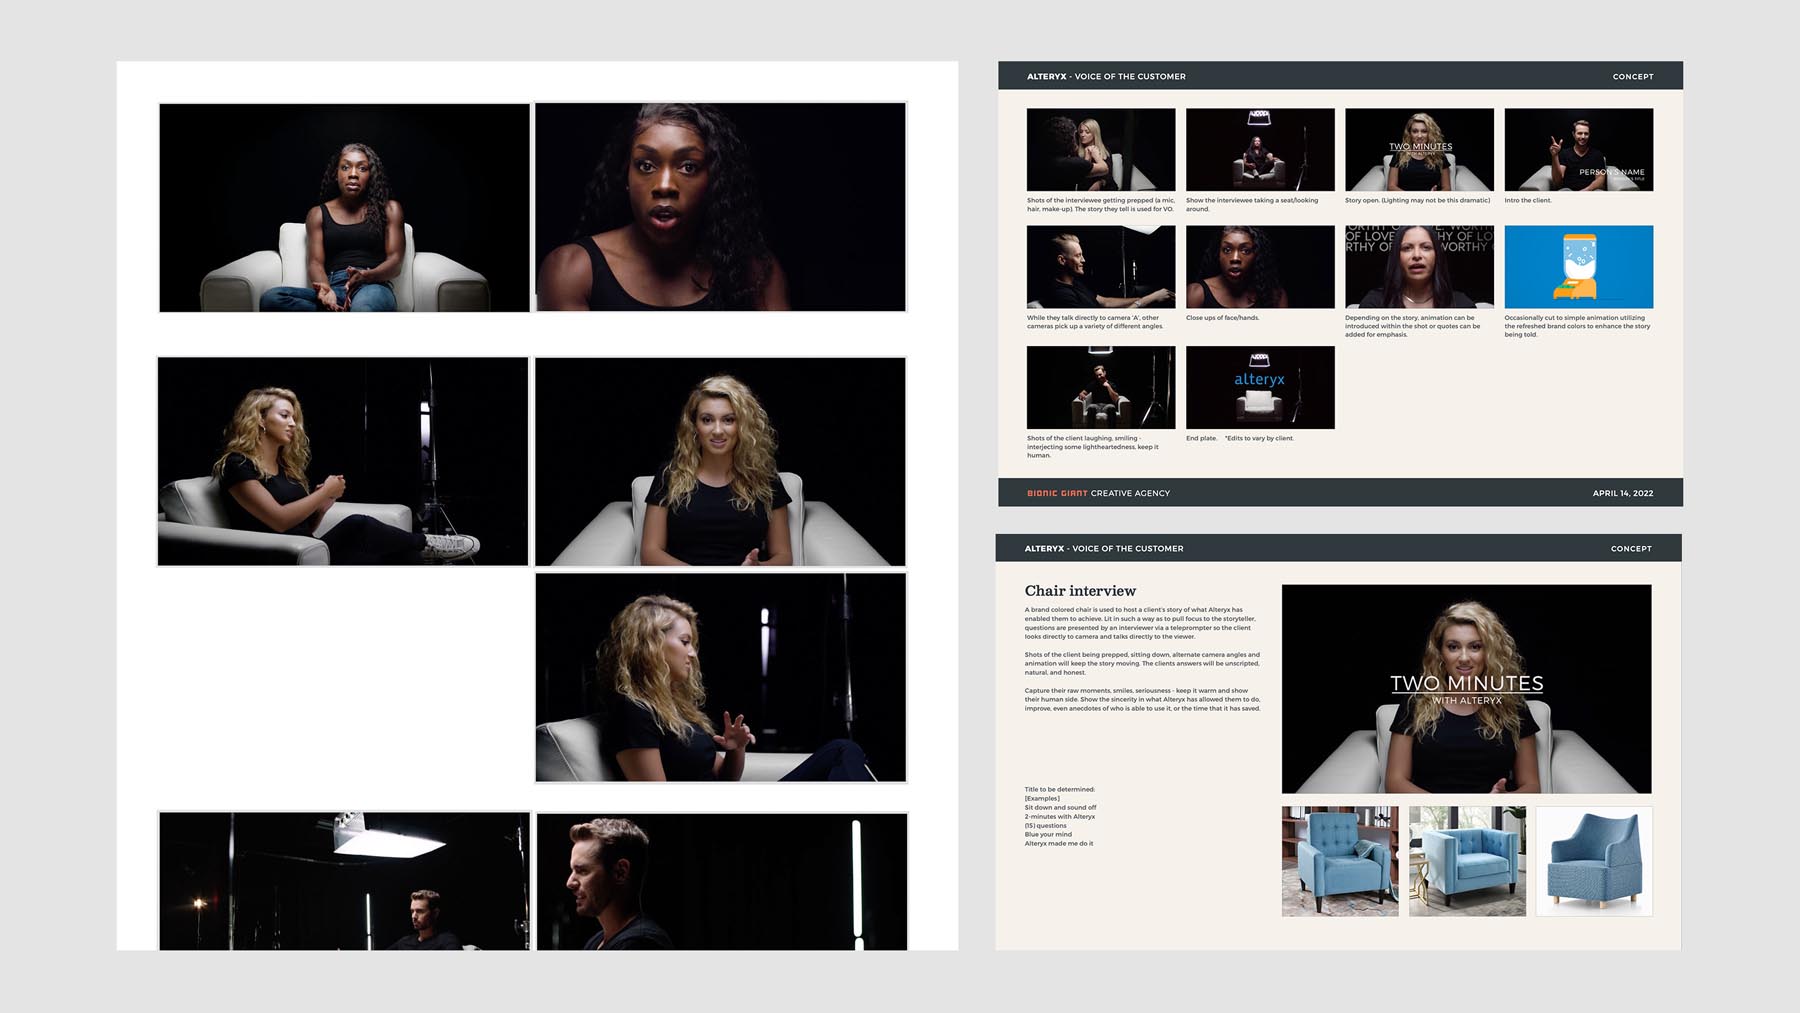Click Concept label in the top storyboard header
Screen dimensions: 1800x1013
(x=1632, y=76)
